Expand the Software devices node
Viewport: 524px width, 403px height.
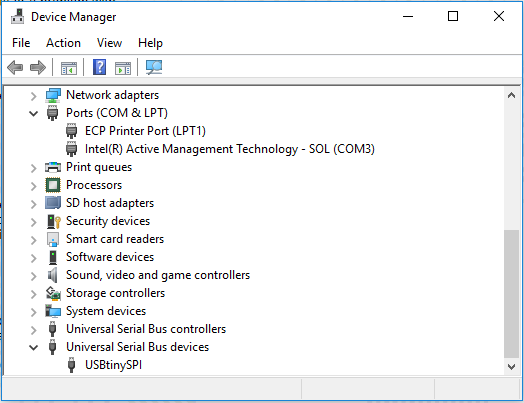tap(33, 258)
